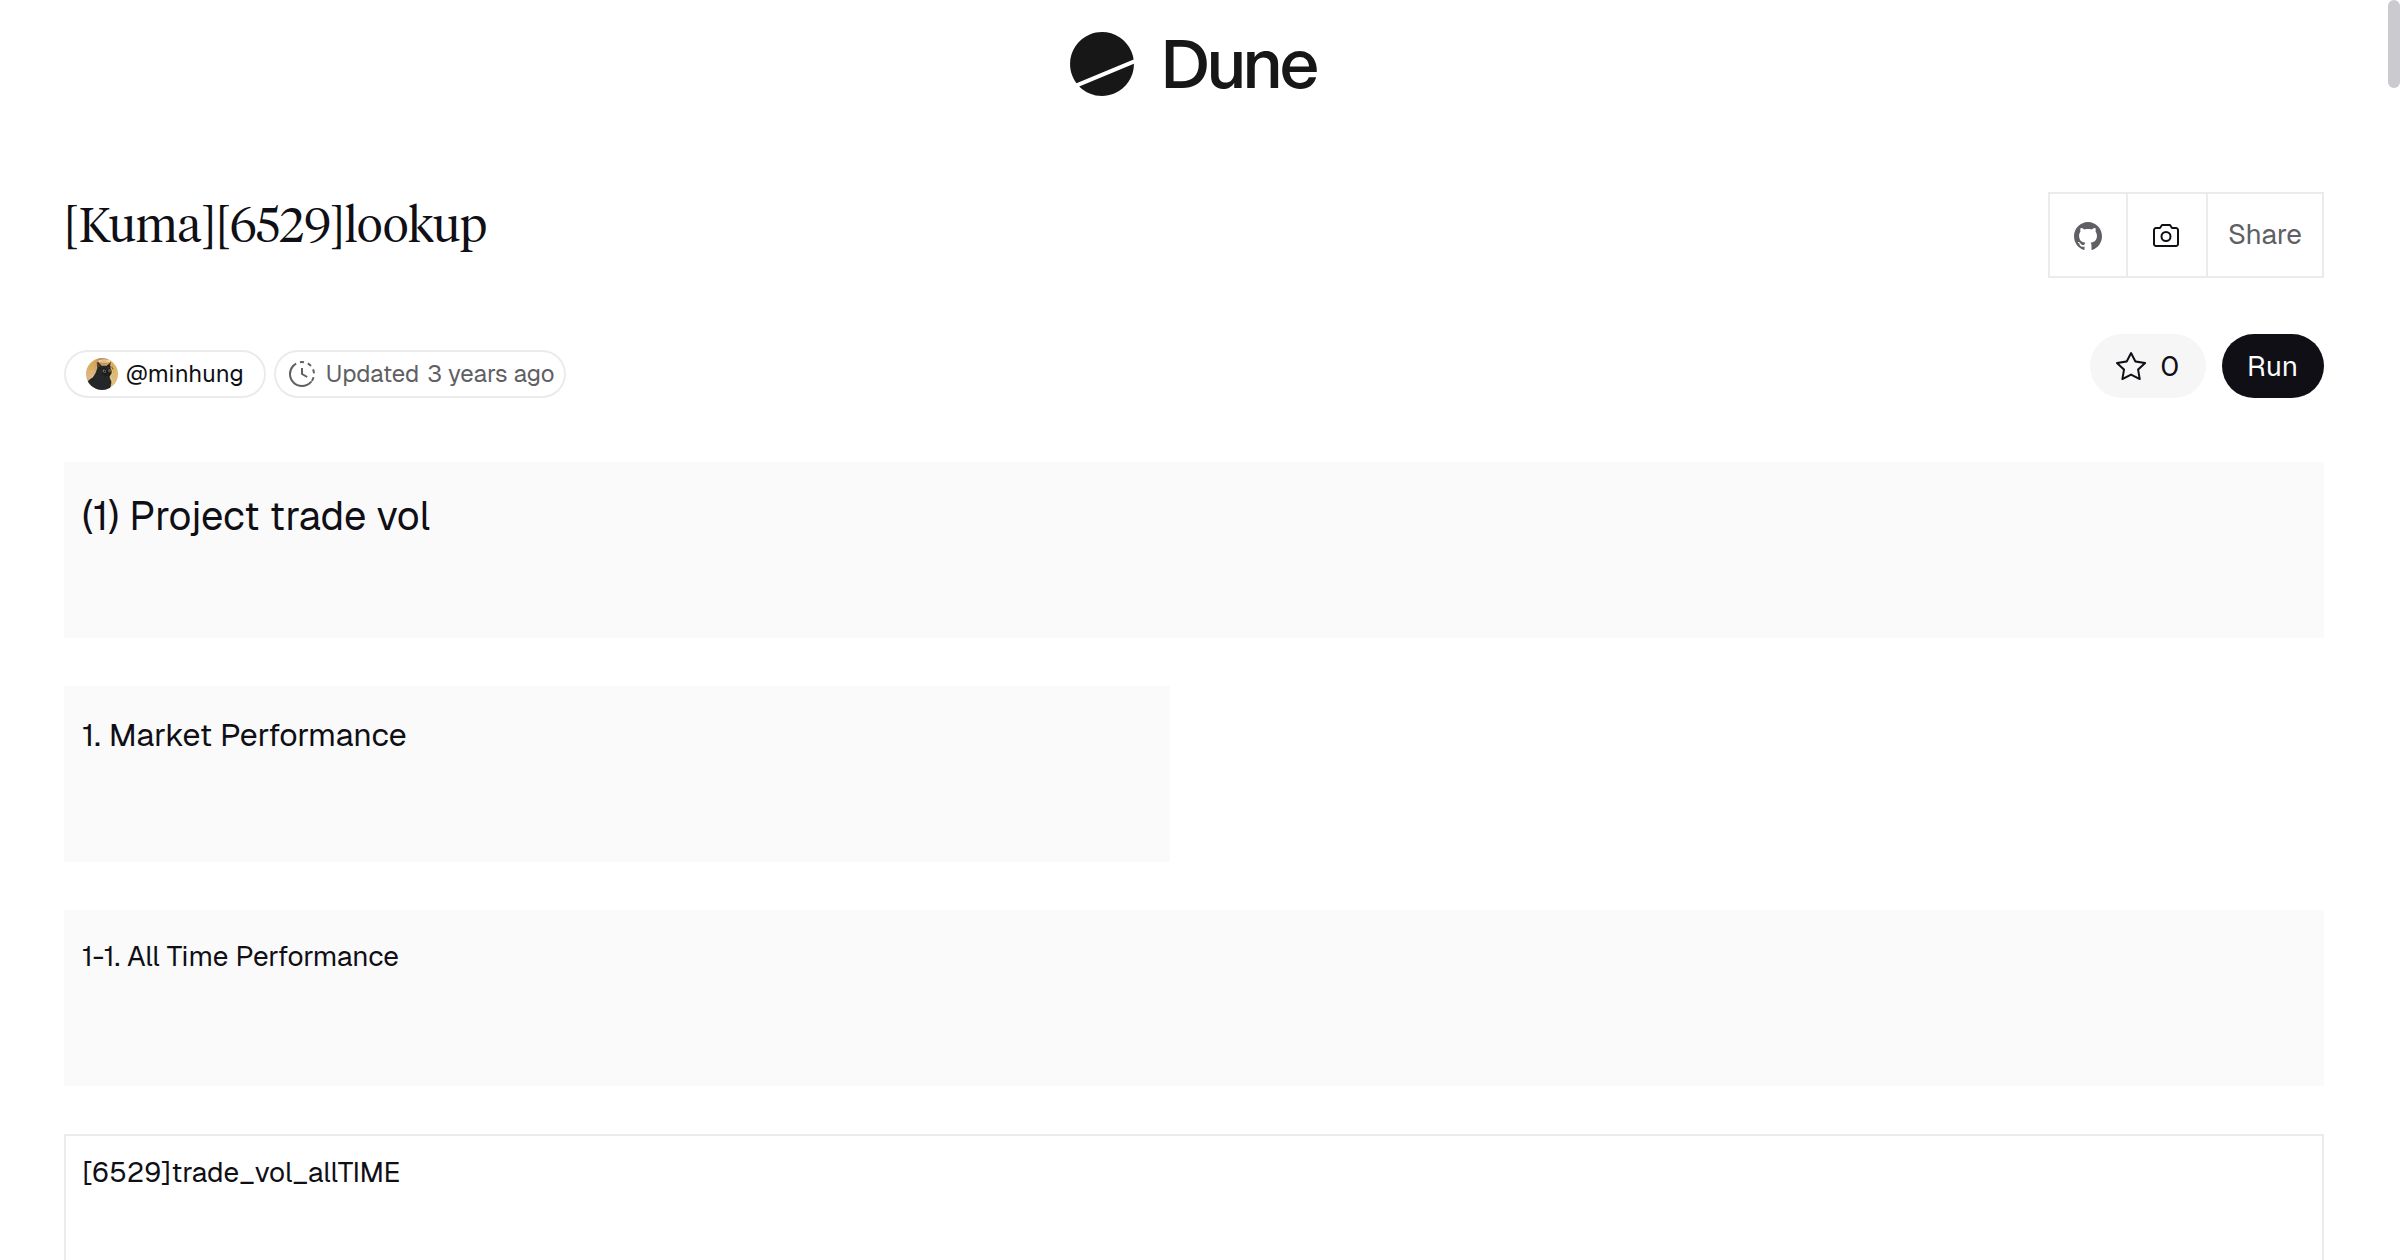Click the clock icon beside Updated

point(301,374)
